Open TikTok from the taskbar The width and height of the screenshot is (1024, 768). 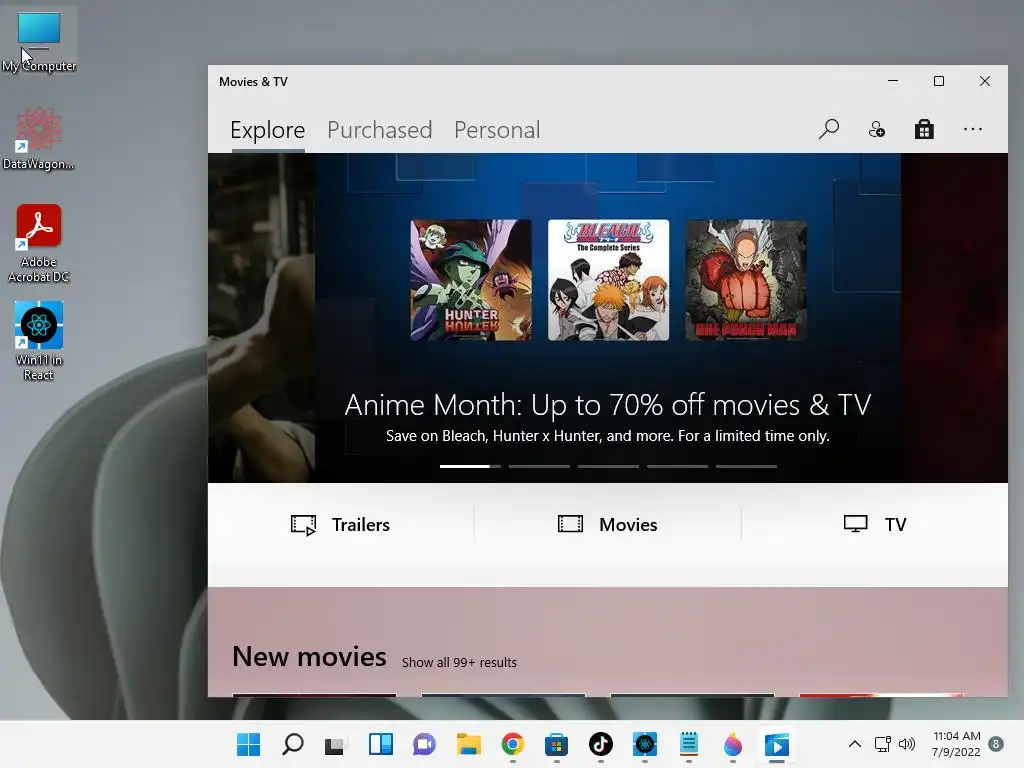[x=601, y=744]
